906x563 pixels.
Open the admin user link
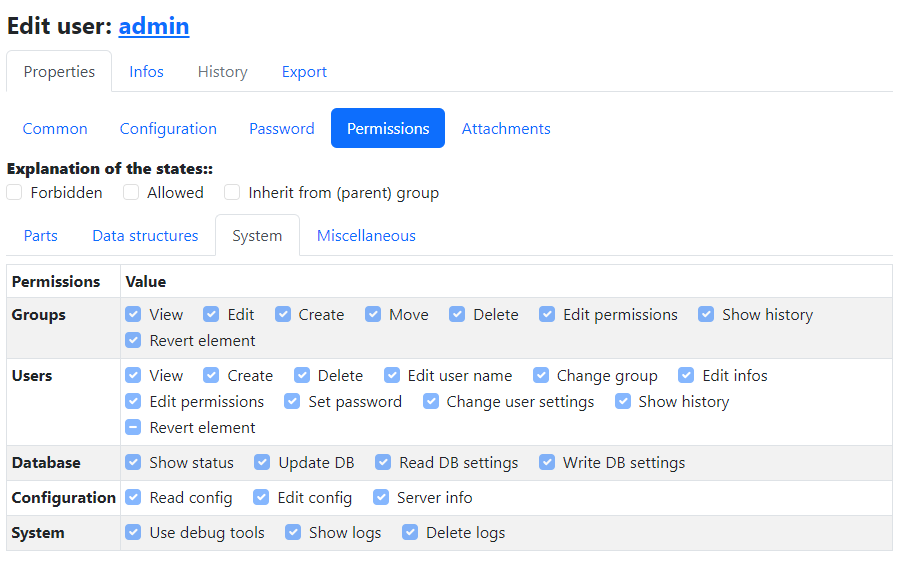153,26
